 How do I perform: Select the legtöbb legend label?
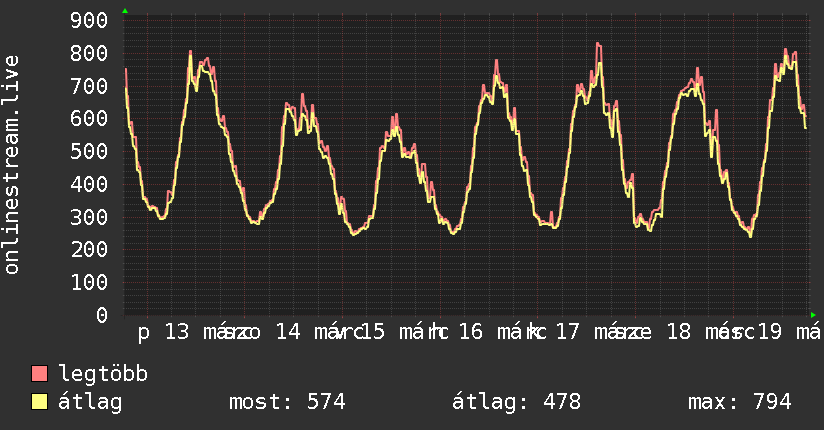coord(103,373)
